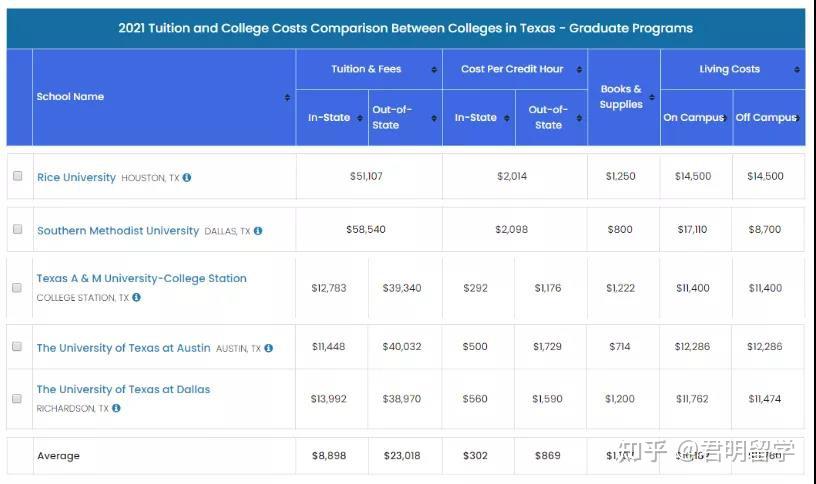Click info icon beside Richardson, TX

pyautogui.click(x=116, y=408)
